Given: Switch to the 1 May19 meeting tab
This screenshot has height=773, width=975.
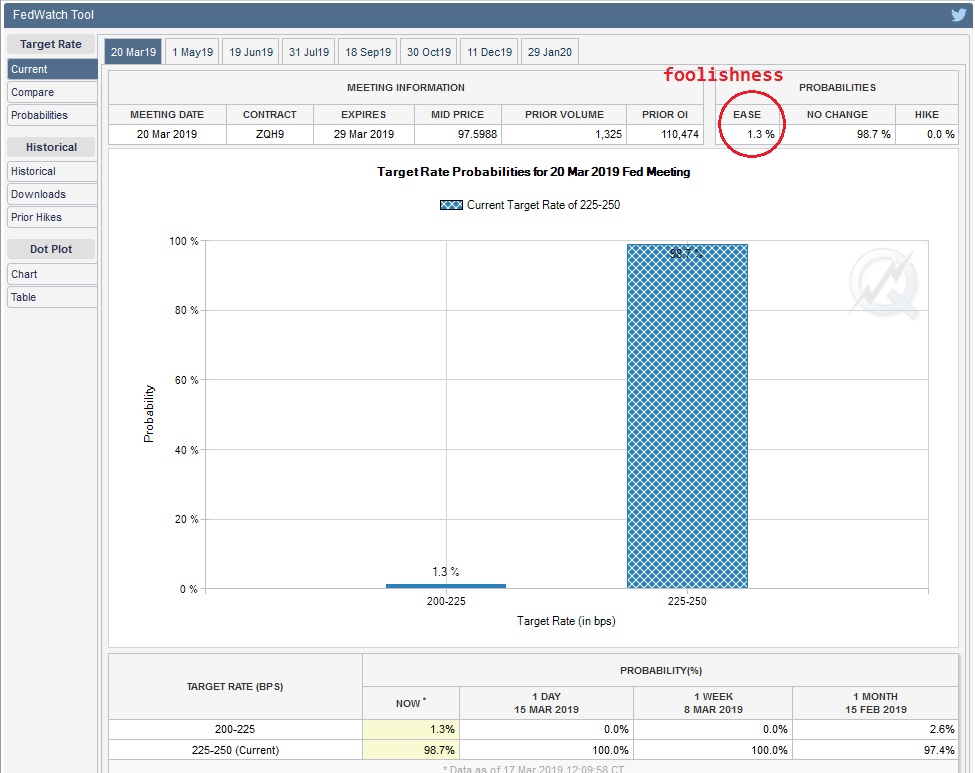Looking at the screenshot, I should pyautogui.click(x=192, y=52).
